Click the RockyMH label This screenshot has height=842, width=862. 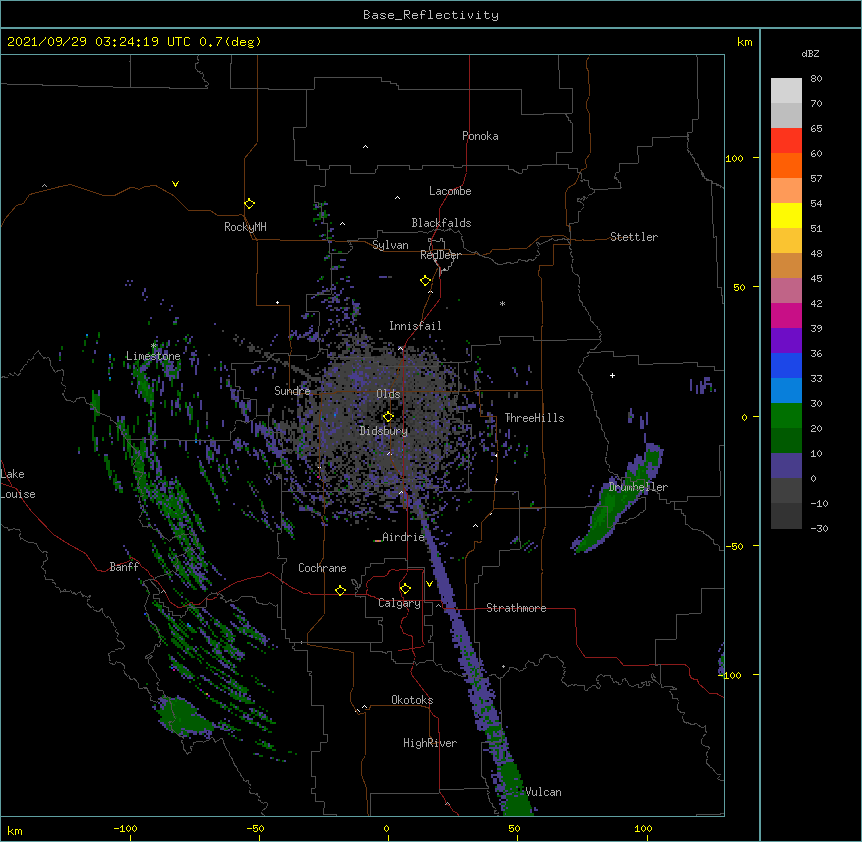click(245, 227)
